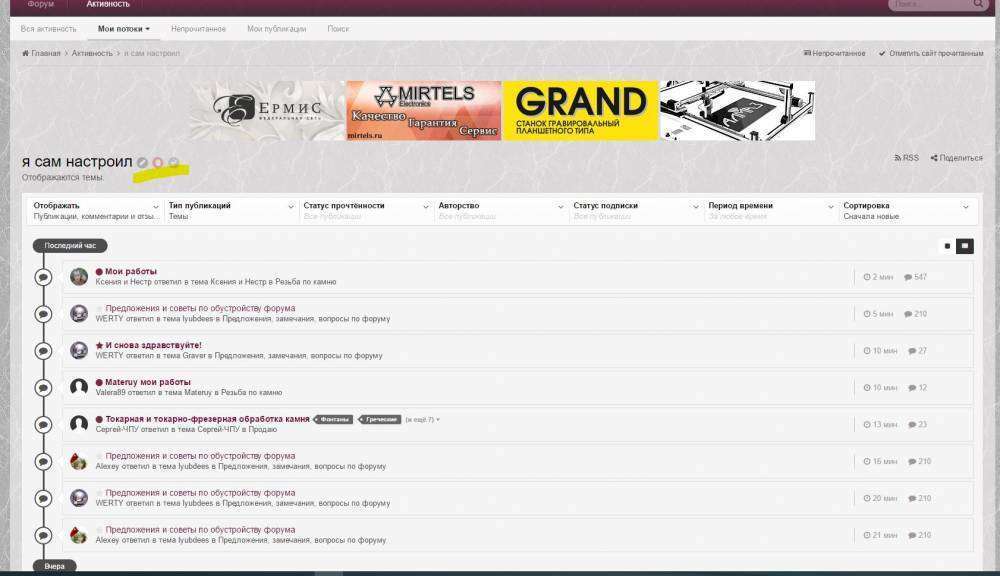Open the RSS feed link
1000x576 pixels.
906,158
